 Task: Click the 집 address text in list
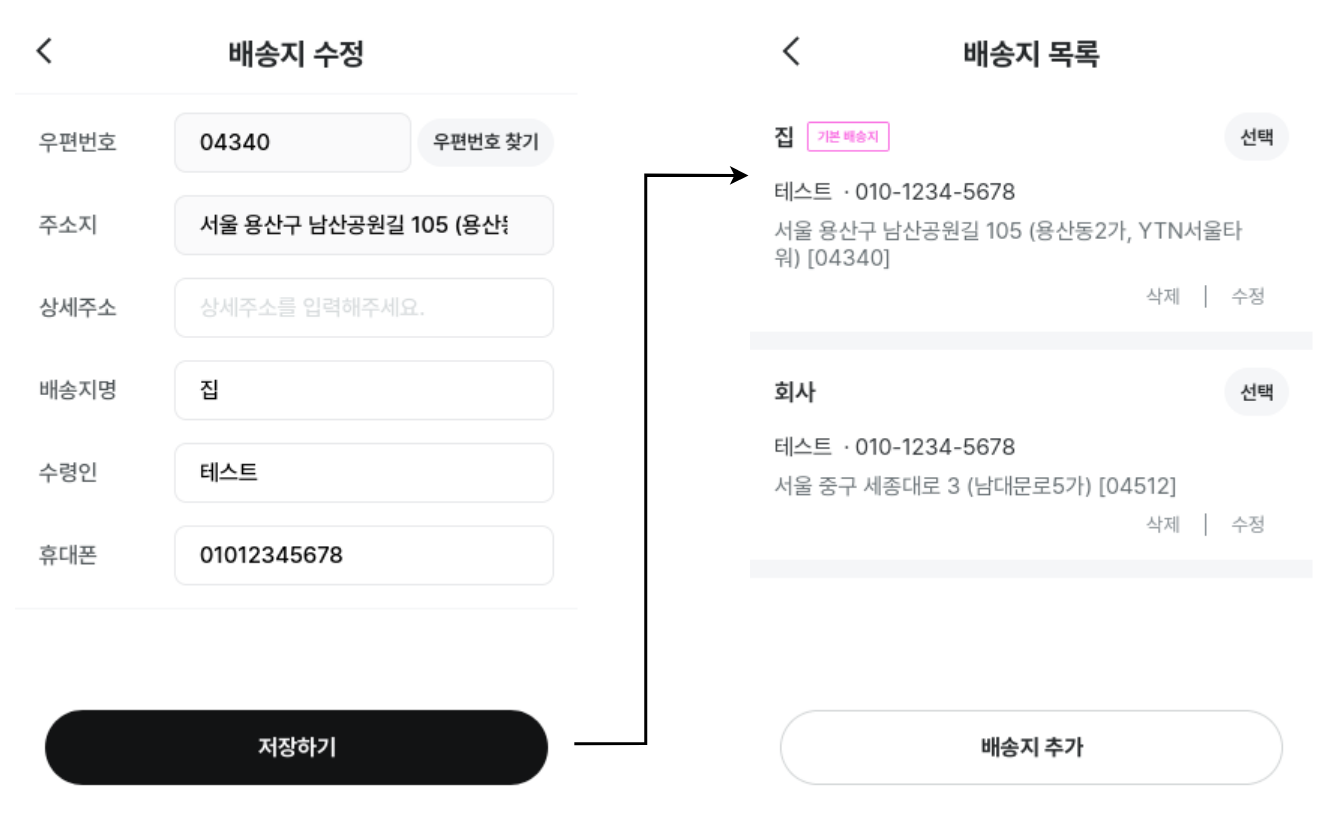click(1008, 245)
